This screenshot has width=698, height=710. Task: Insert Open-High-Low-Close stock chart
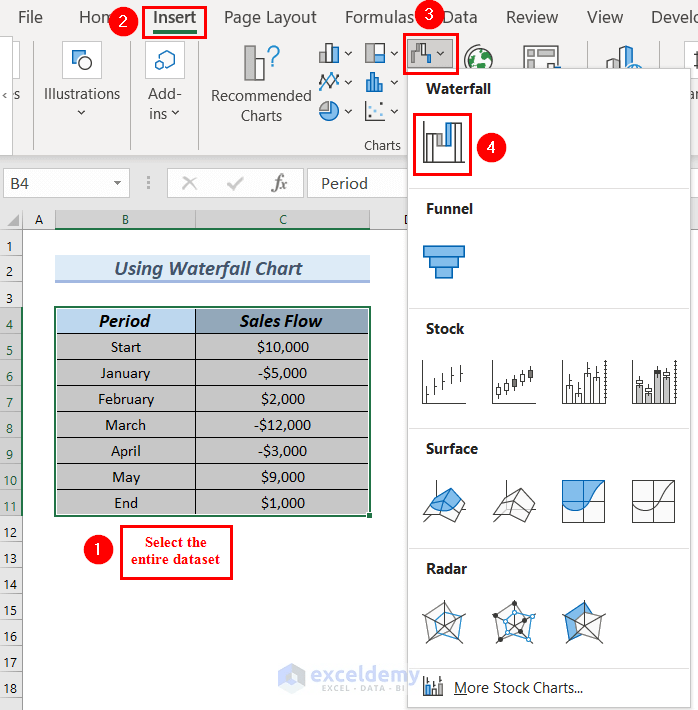[514, 382]
